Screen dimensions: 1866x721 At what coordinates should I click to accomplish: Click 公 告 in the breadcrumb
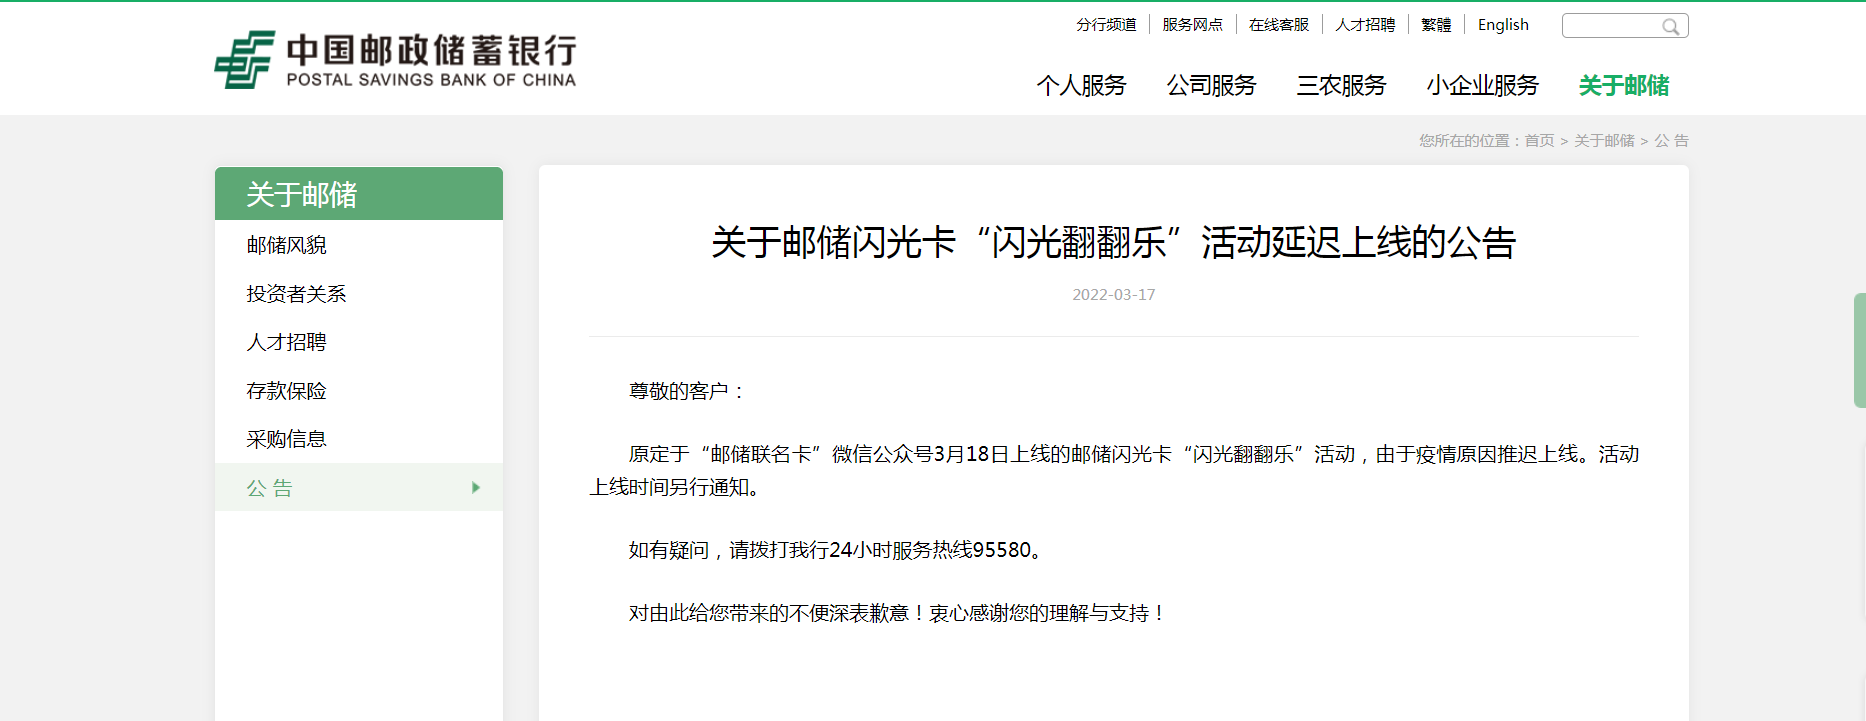[1671, 141]
